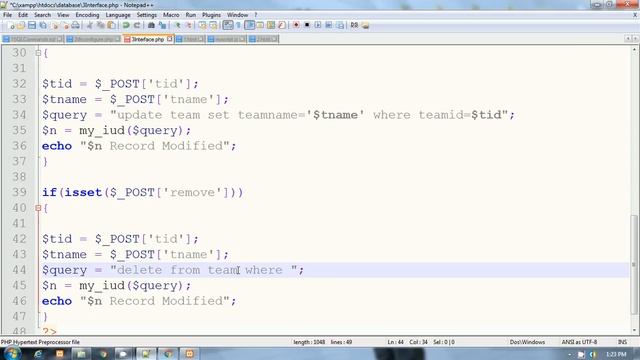Click the vertical scrollbar down arrow
The width and height of the screenshot is (640, 360).
(634, 330)
